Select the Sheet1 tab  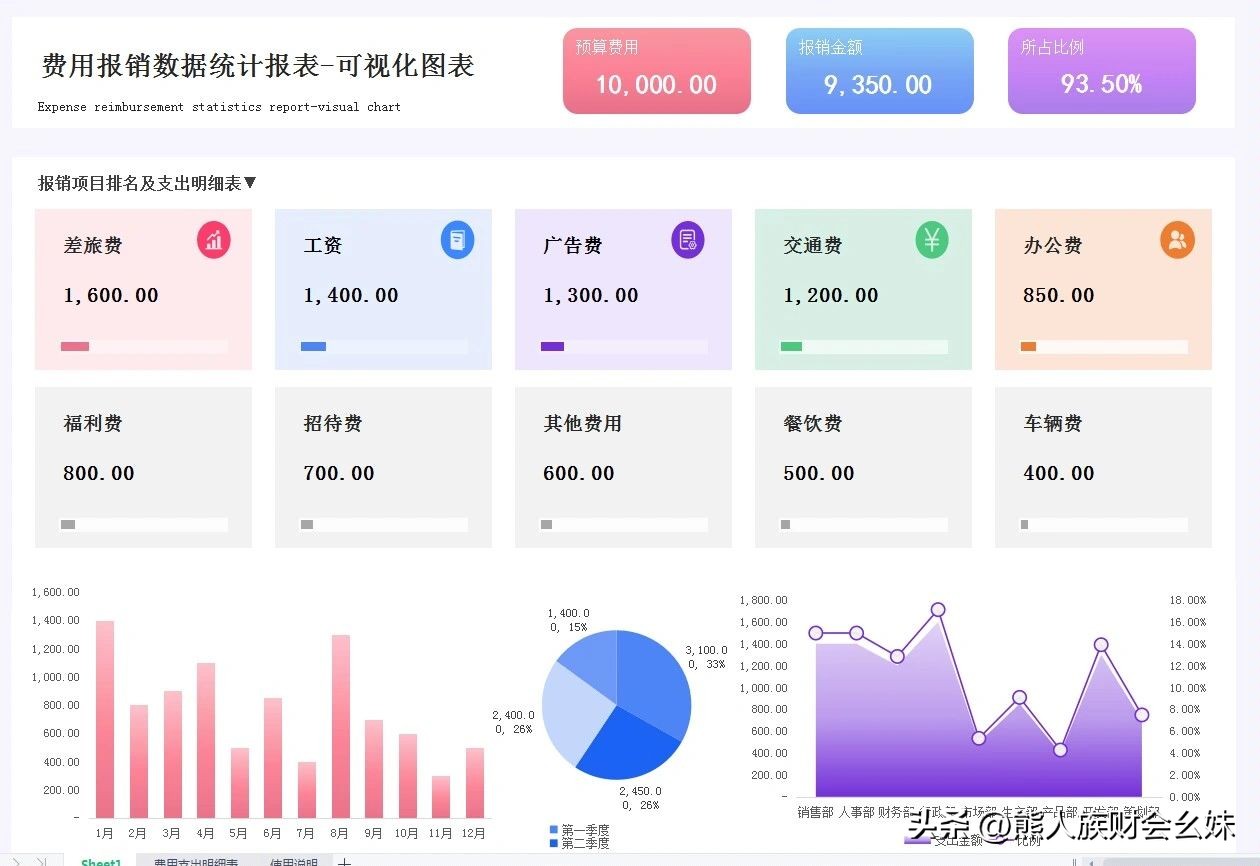point(100,861)
